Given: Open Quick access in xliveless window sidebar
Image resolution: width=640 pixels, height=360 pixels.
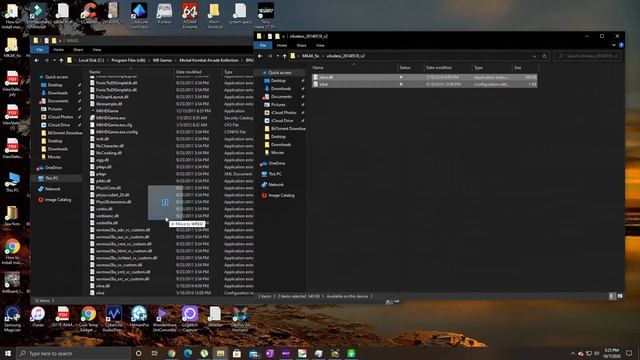Looking at the screenshot, I should [280, 73].
